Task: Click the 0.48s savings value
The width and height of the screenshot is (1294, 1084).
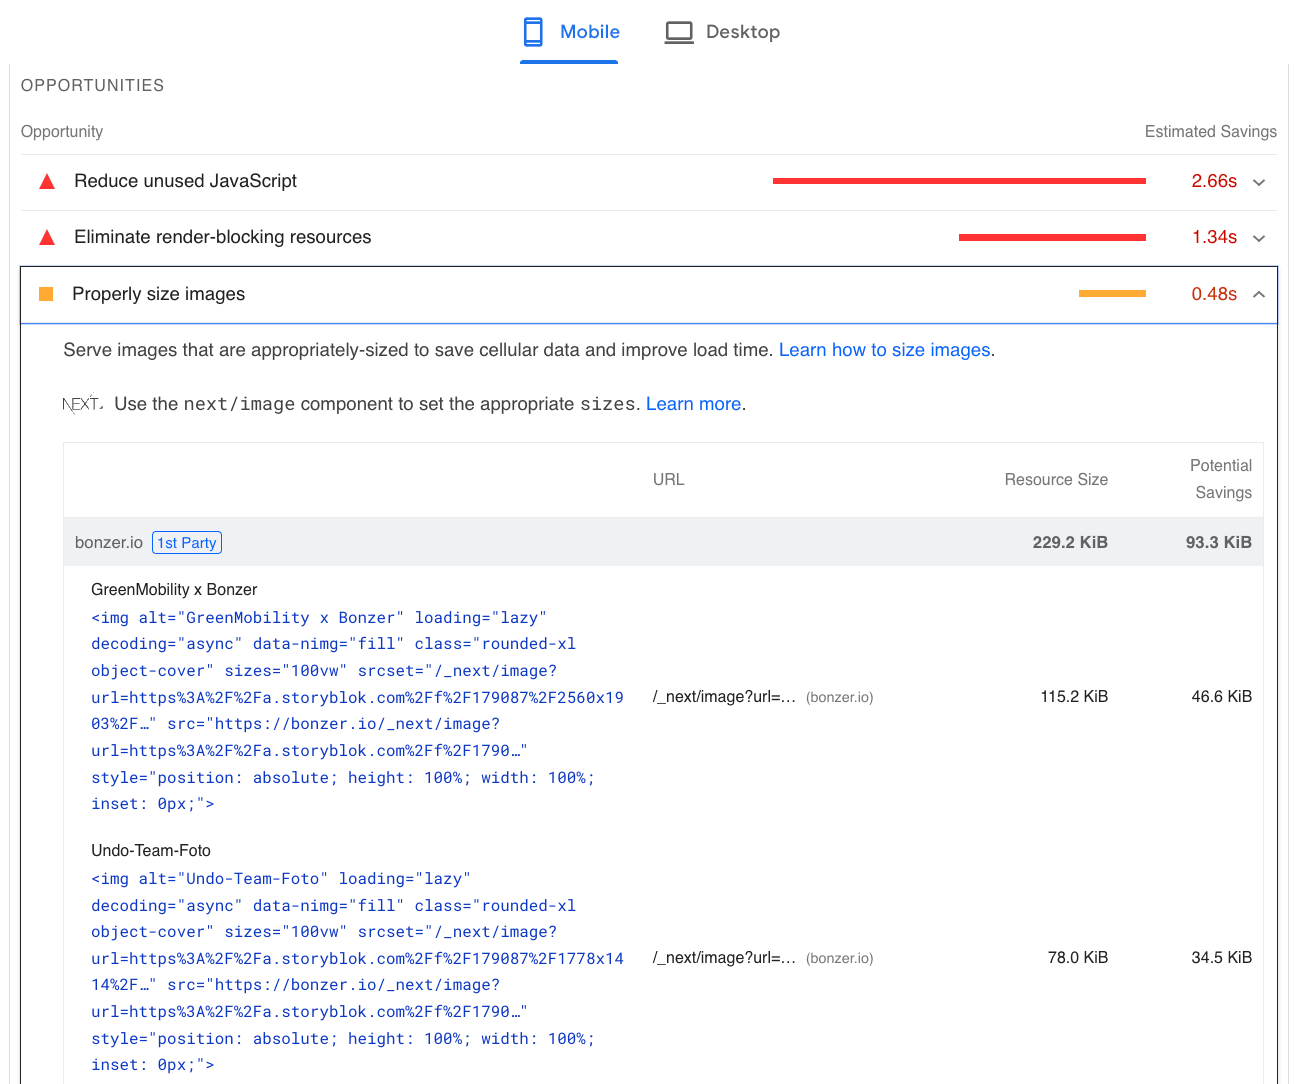Action: [1214, 294]
